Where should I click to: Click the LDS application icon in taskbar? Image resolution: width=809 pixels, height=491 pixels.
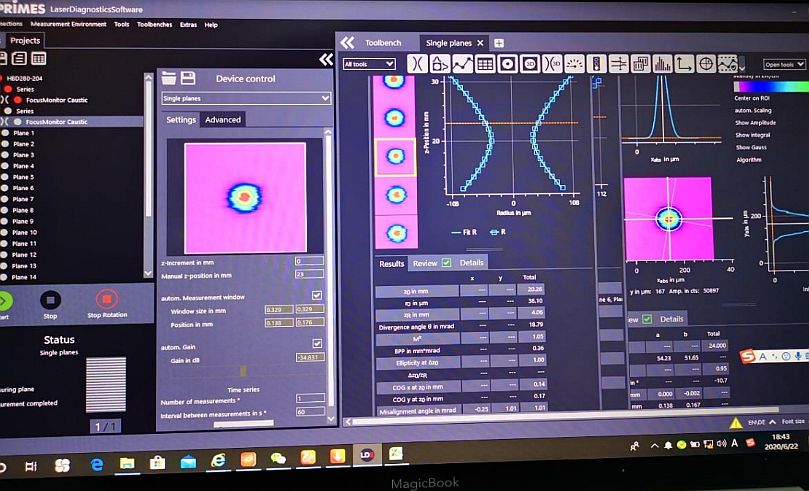[x=367, y=455]
